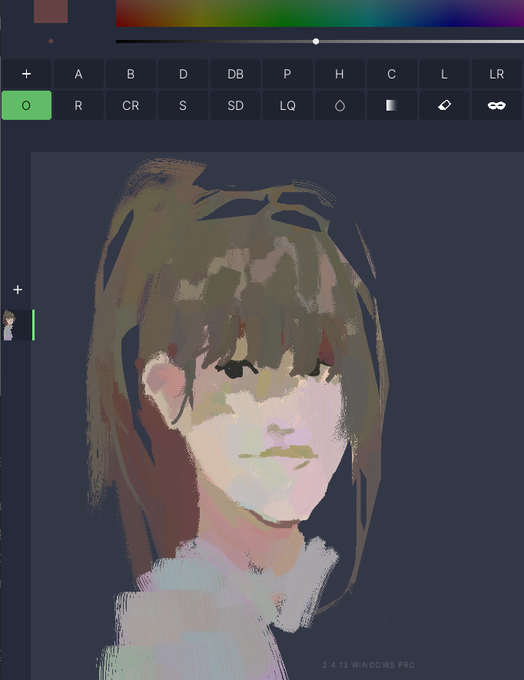Viewport: 524px width, 680px height.
Task: Choose brush preset S
Action: pos(183,105)
